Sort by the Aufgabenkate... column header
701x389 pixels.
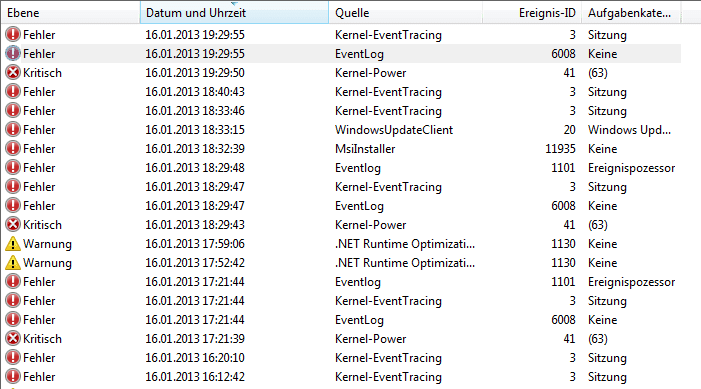click(631, 13)
